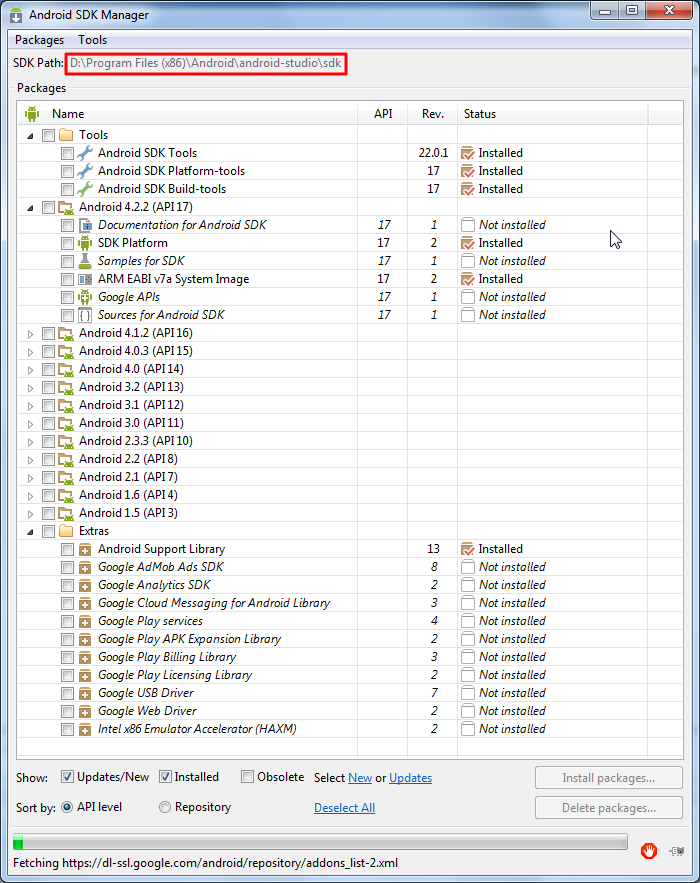Collapse the Android 4.2.2 (API 17) group
Screen dimensions: 700x883
[x=30, y=208]
